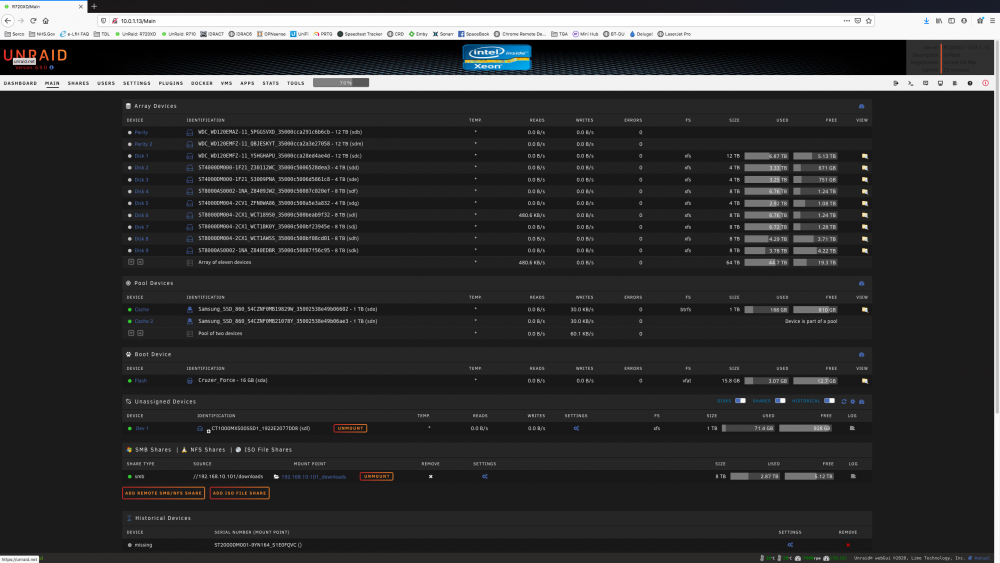The image size is (1000, 563).
Task: Click the disk icon beside the Parity identification
Action: [189, 133]
